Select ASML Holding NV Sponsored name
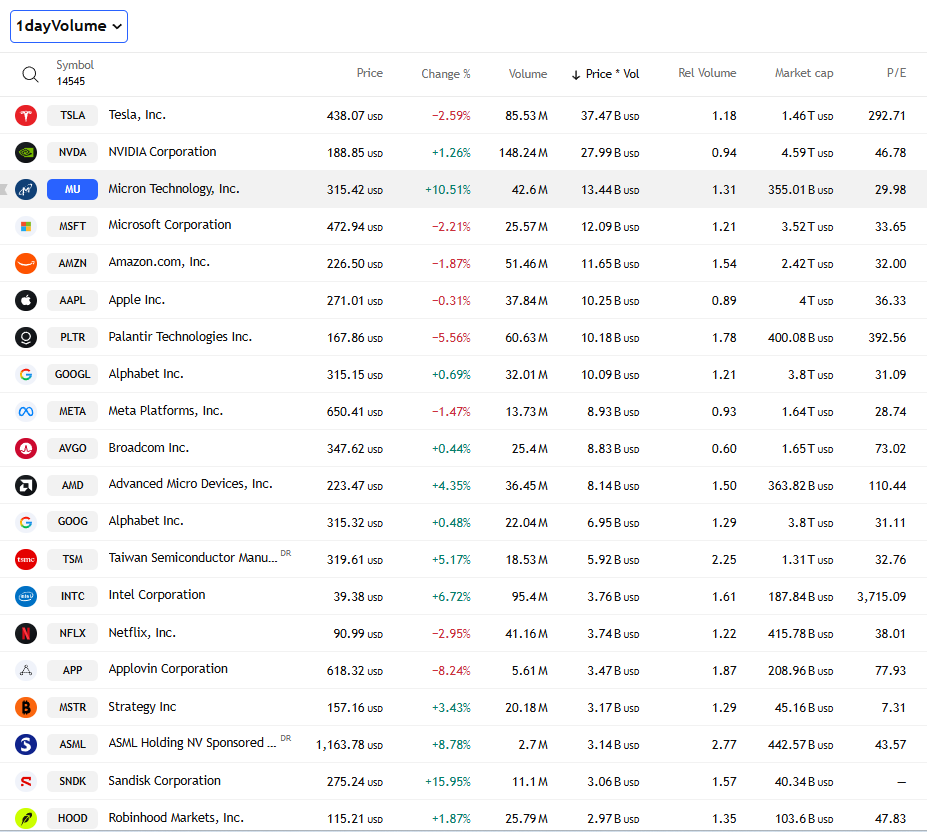Image resolution: width=927 pixels, height=832 pixels. point(192,743)
